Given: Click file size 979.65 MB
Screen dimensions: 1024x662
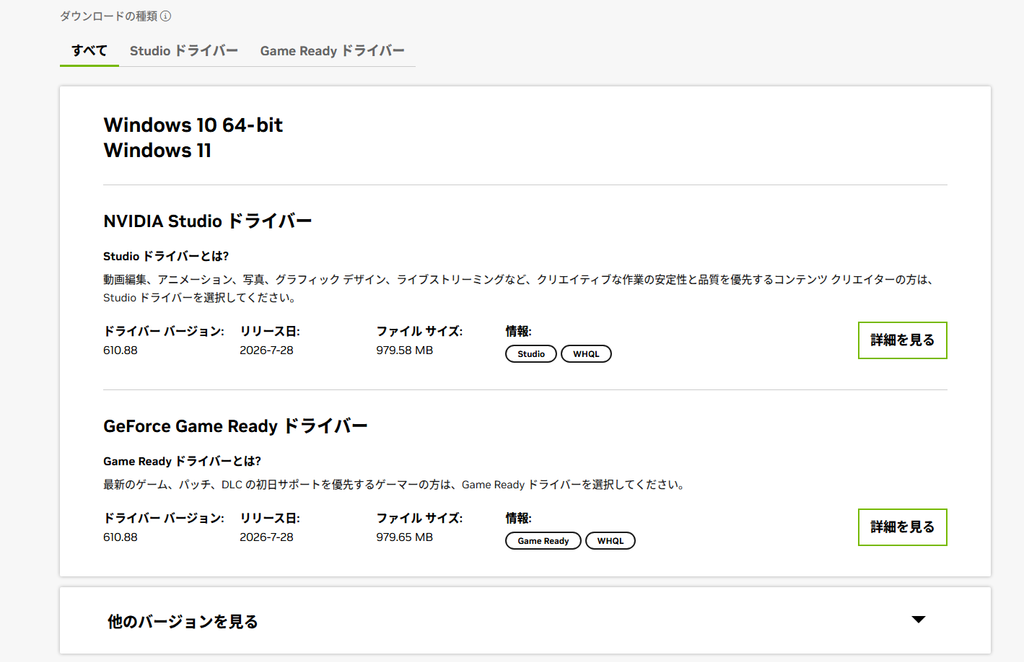Looking at the screenshot, I should coord(404,537).
